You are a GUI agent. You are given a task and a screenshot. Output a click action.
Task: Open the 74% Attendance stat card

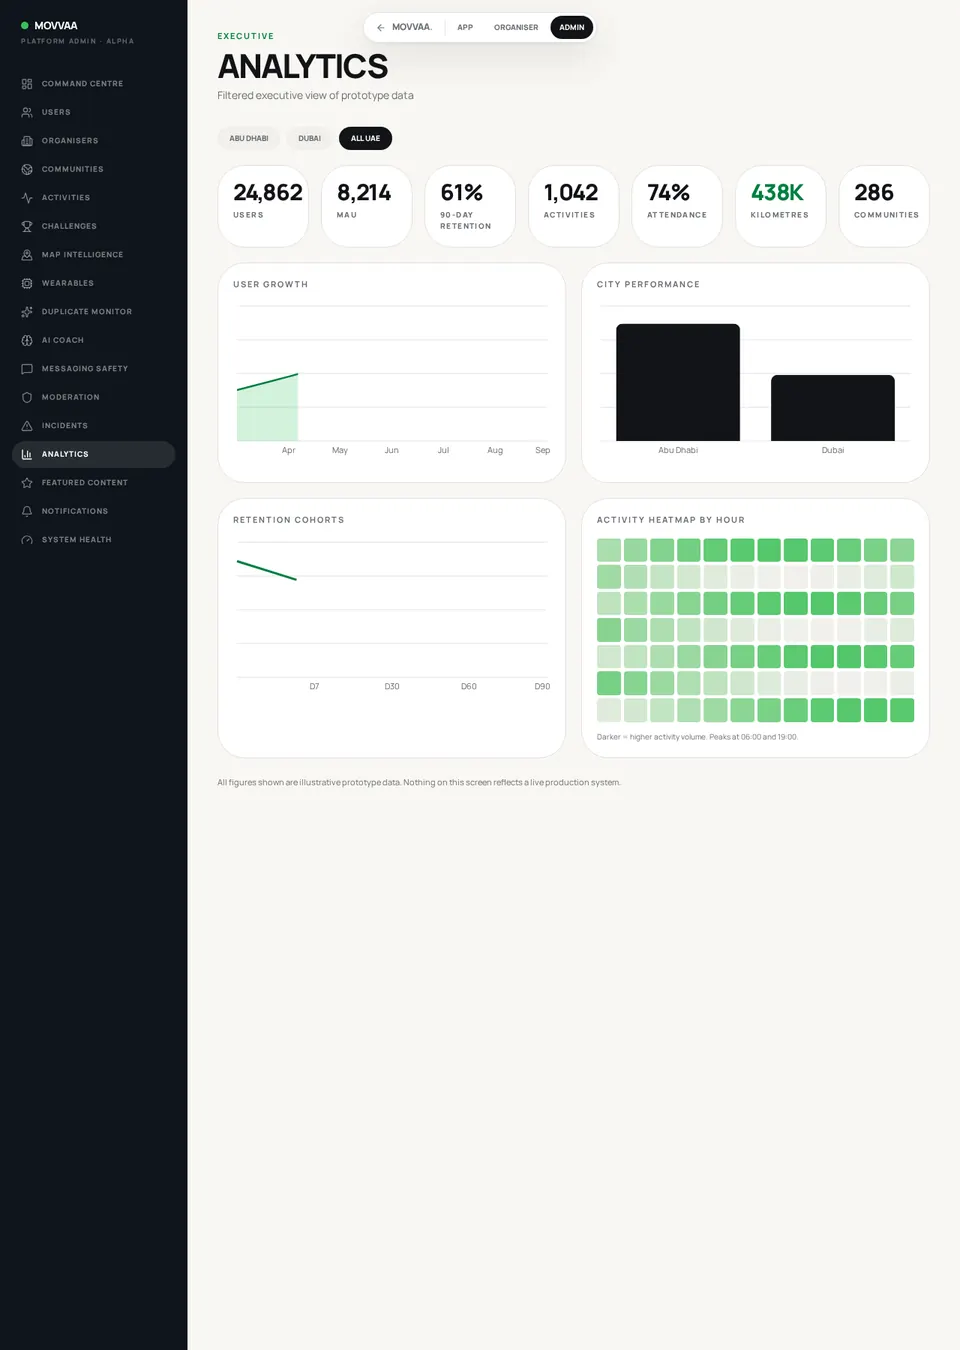pos(677,206)
